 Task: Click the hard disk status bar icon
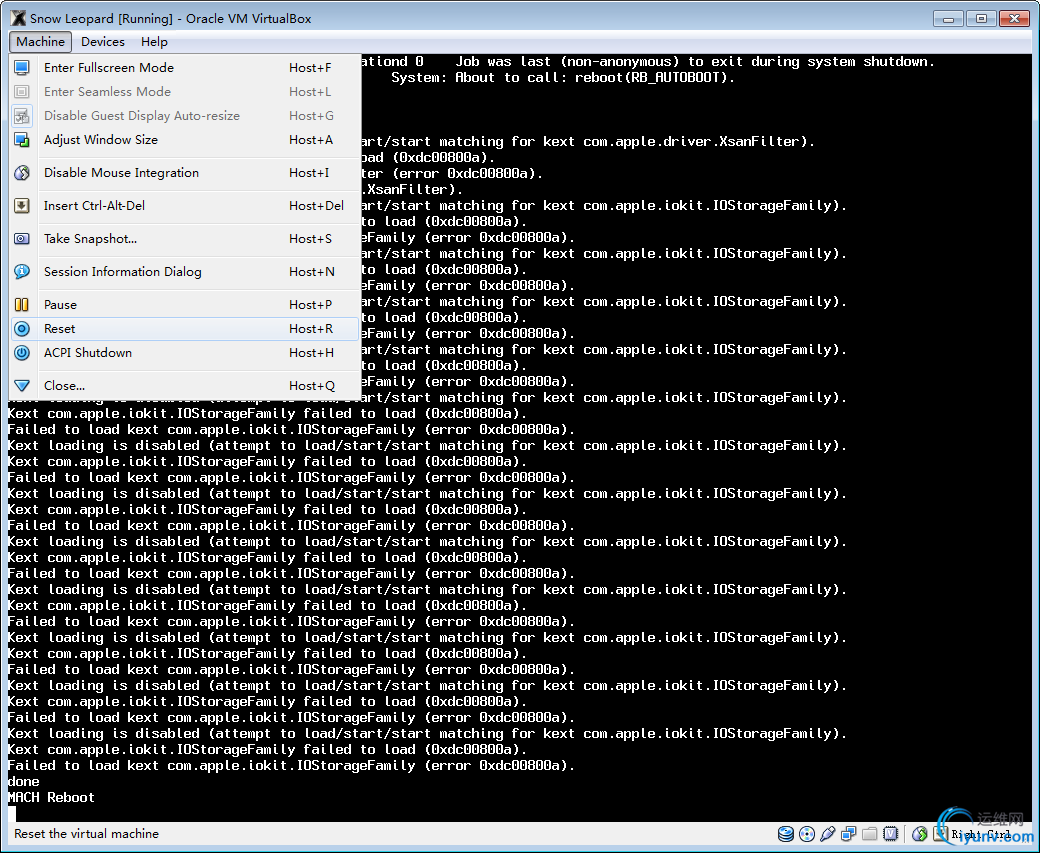pyautogui.click(x=786, y=834)
